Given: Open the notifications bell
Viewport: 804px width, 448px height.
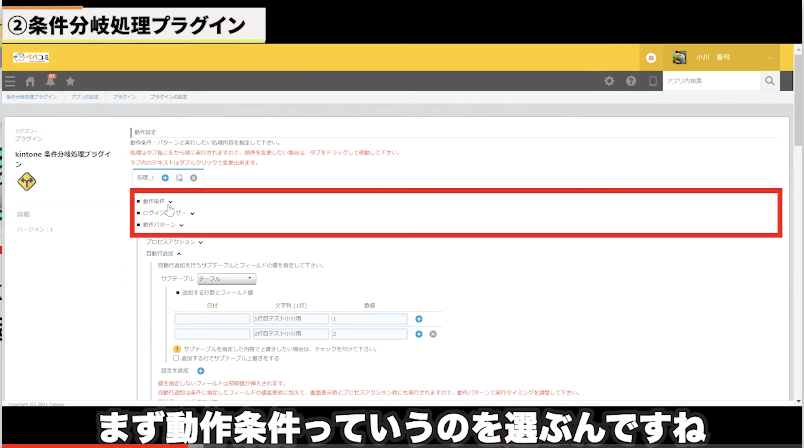Looking at the screenshot, I should 50,81.
